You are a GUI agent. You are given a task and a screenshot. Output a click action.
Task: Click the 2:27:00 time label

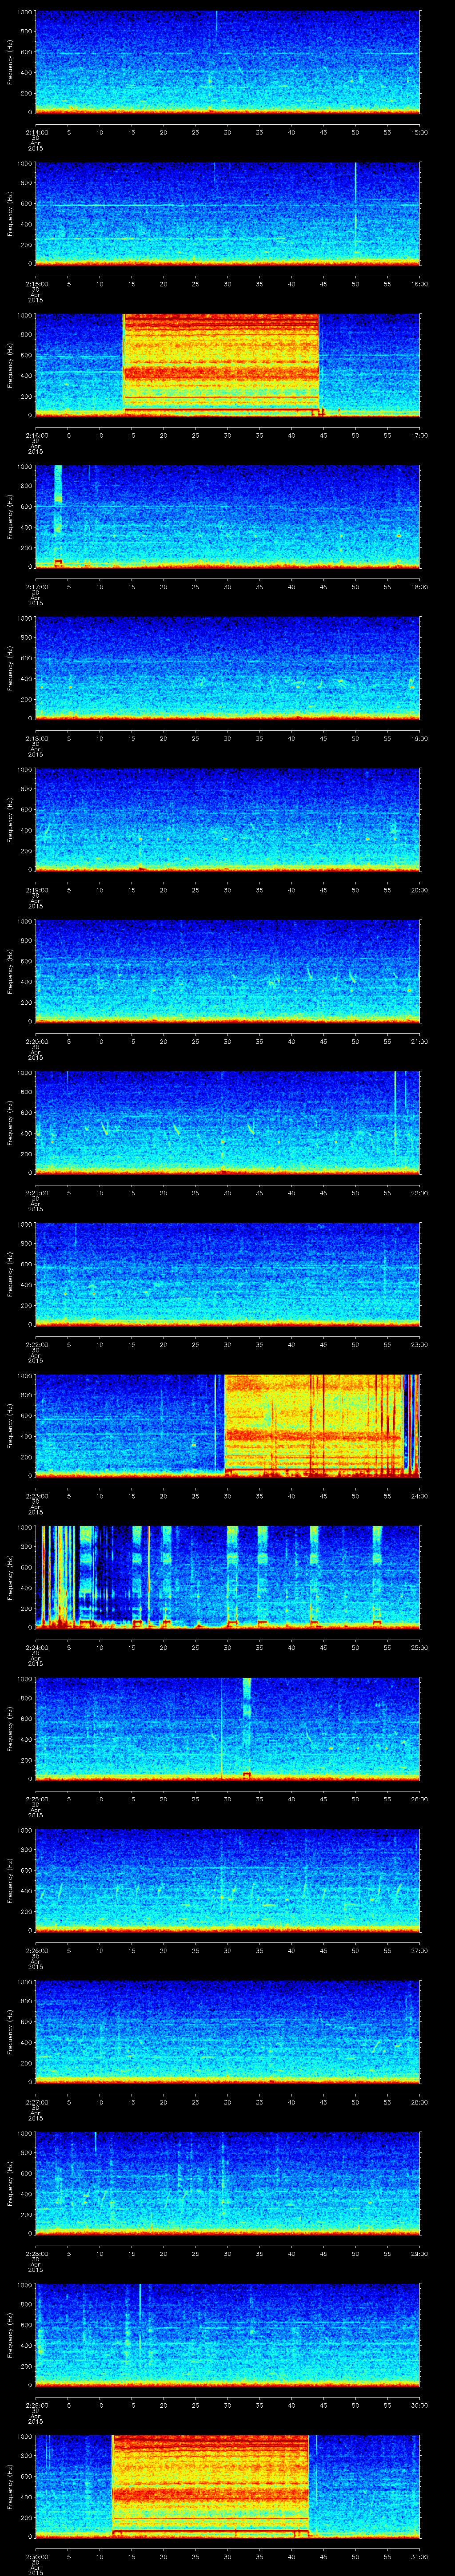pyautogui.click(x=35, y=2102)
